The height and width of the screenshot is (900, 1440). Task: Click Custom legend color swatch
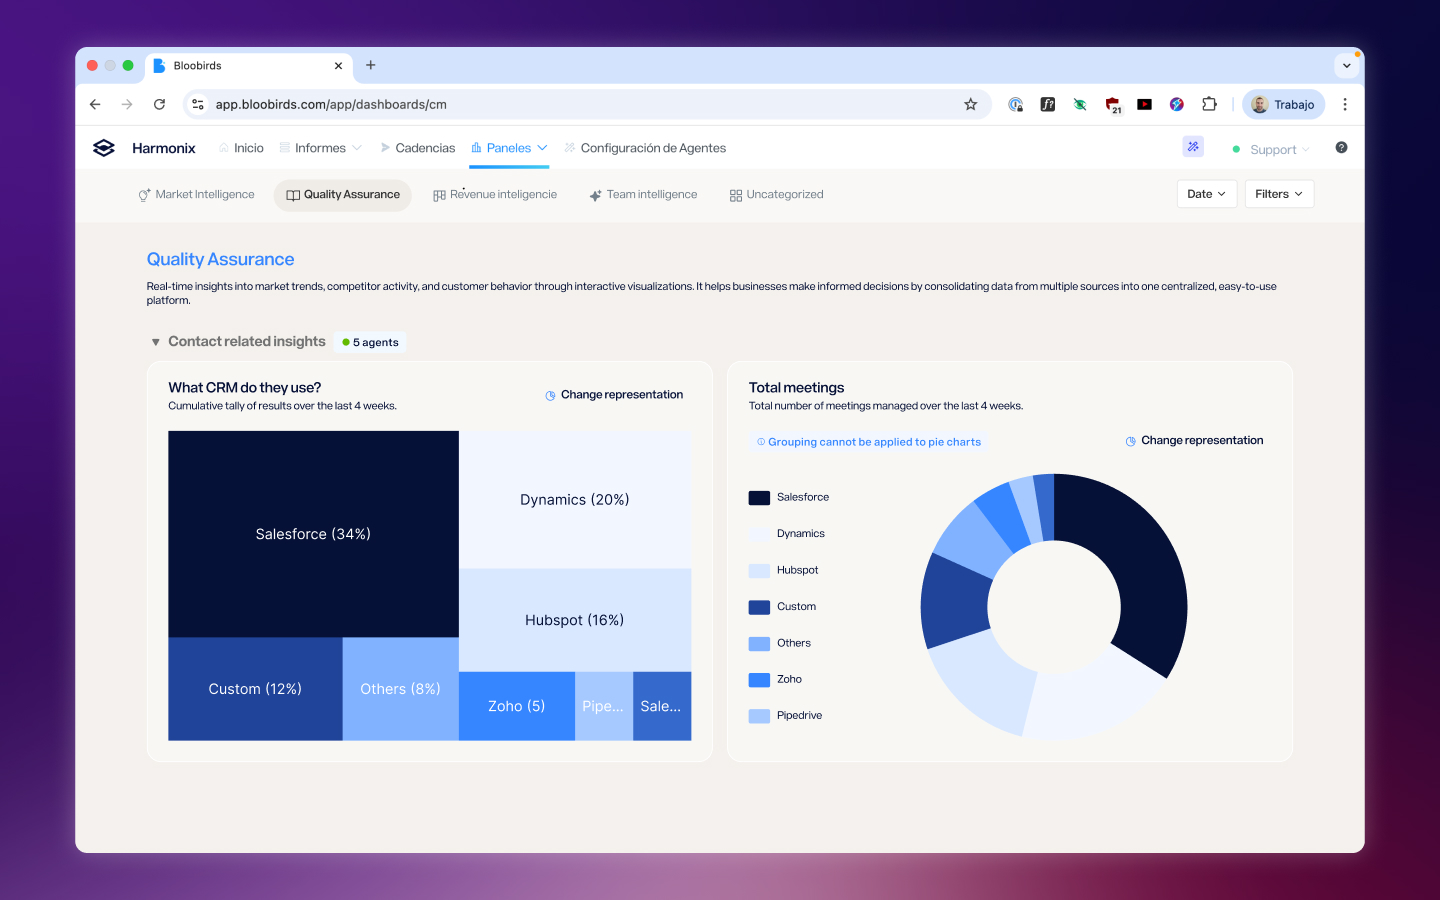tap(759, 607)
